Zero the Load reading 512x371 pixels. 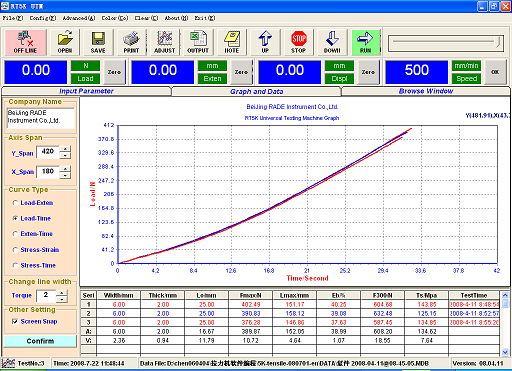point(114,72)
